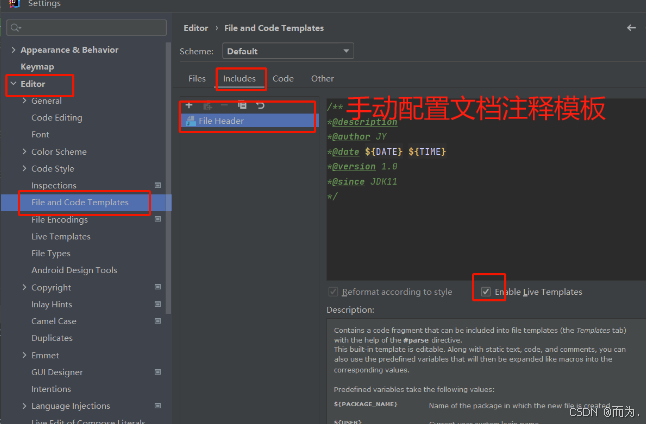Click ${DATE} variable in template editor
This screenshot has height=424, width=646.
coord(384,152)
